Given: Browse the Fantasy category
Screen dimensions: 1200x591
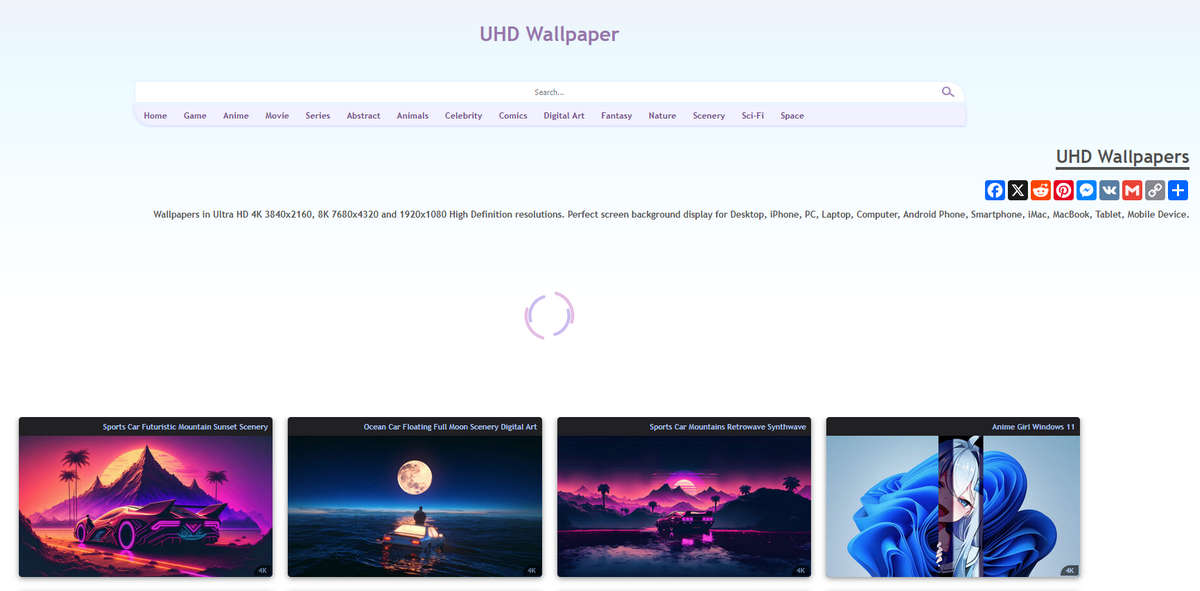Looking at the screenshot, I should pyautogui.click(x=616, y=116).
